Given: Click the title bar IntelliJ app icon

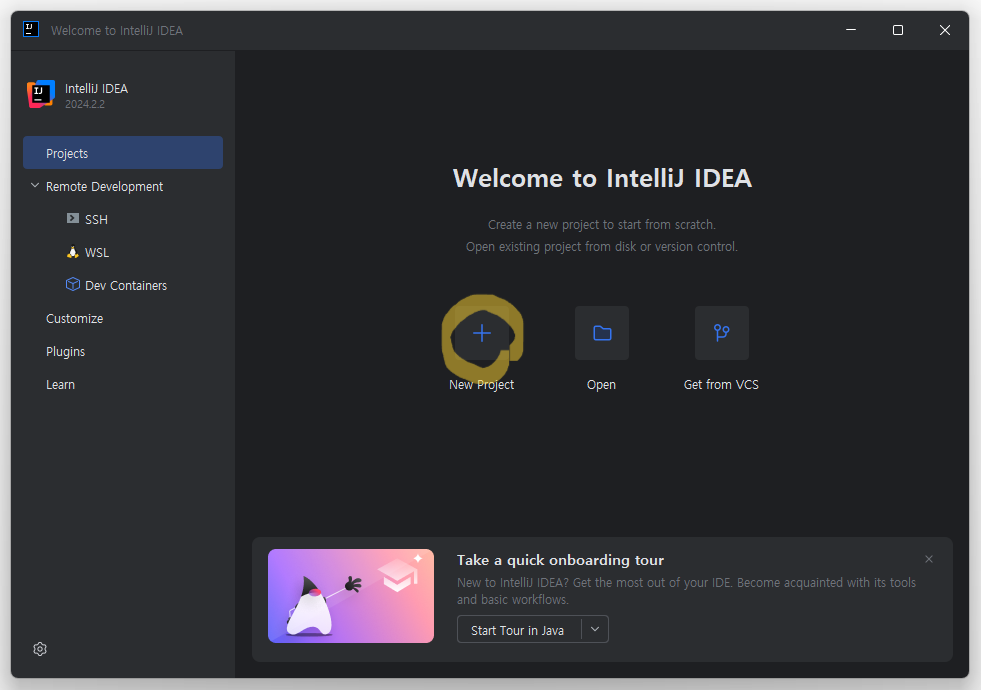Looking at the screenshot, I should [x=31, y=29].
